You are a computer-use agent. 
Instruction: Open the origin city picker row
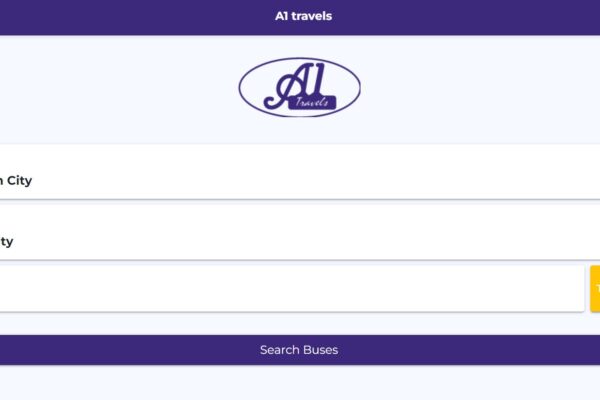[300, 172]
